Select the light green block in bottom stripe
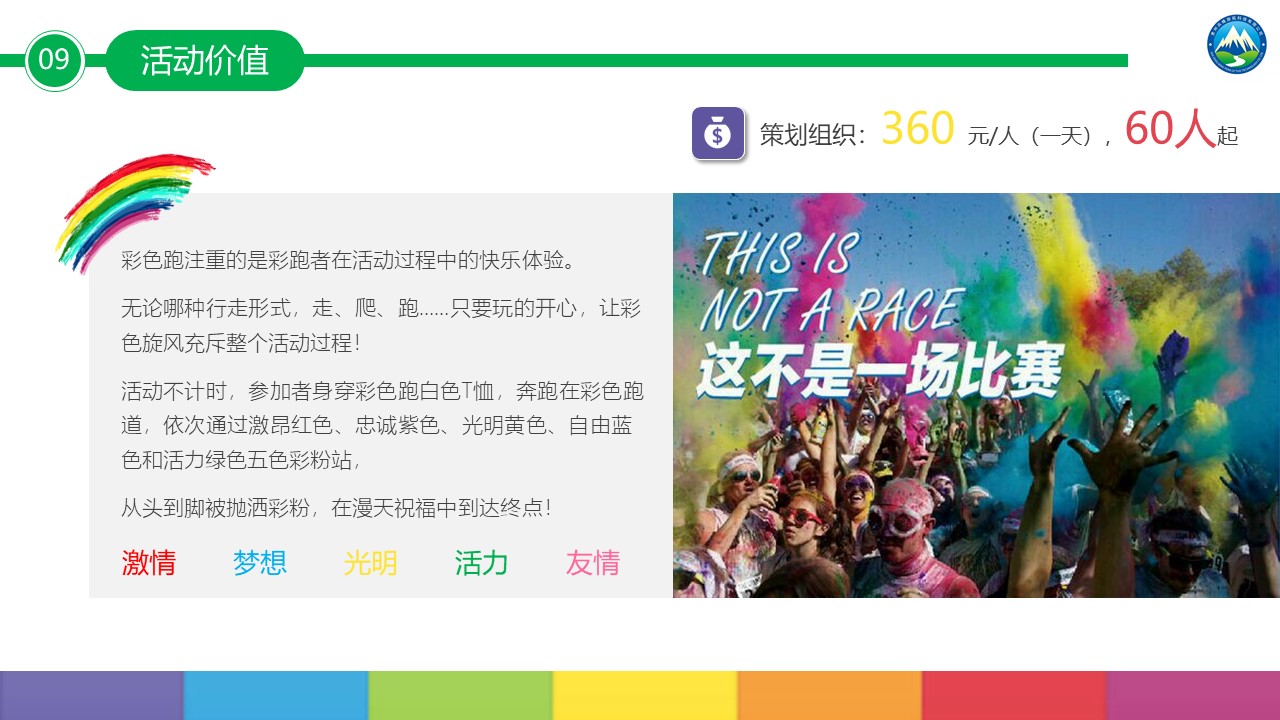The width and height of the screenshot is (1280, 720). [461, 695]
